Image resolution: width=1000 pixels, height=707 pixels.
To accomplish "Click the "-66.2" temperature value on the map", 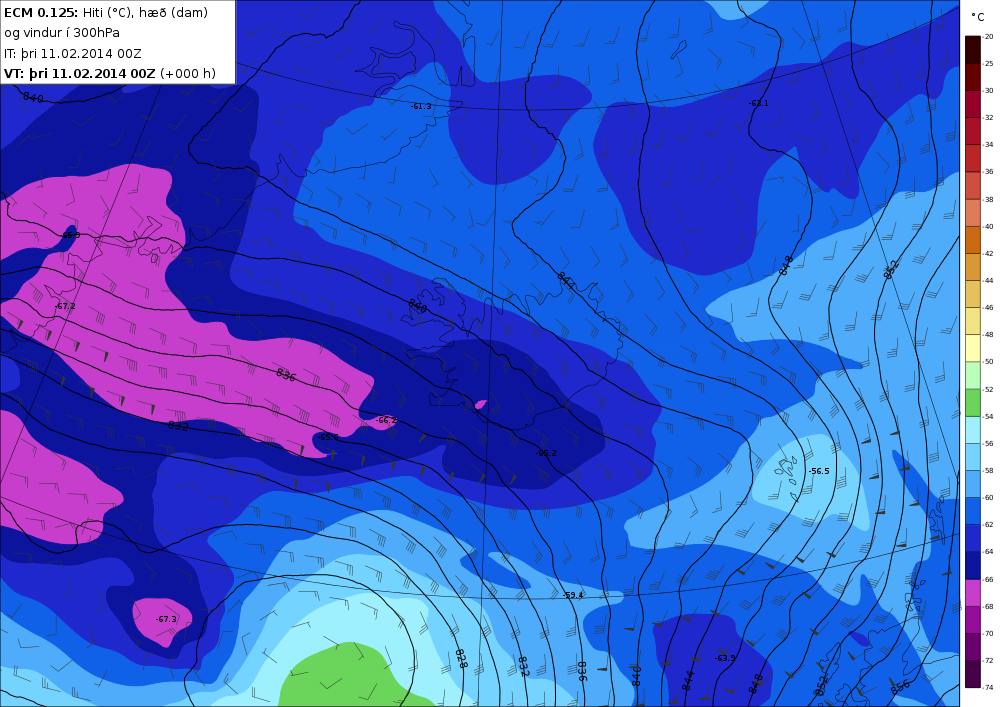I will click(386, 421).
